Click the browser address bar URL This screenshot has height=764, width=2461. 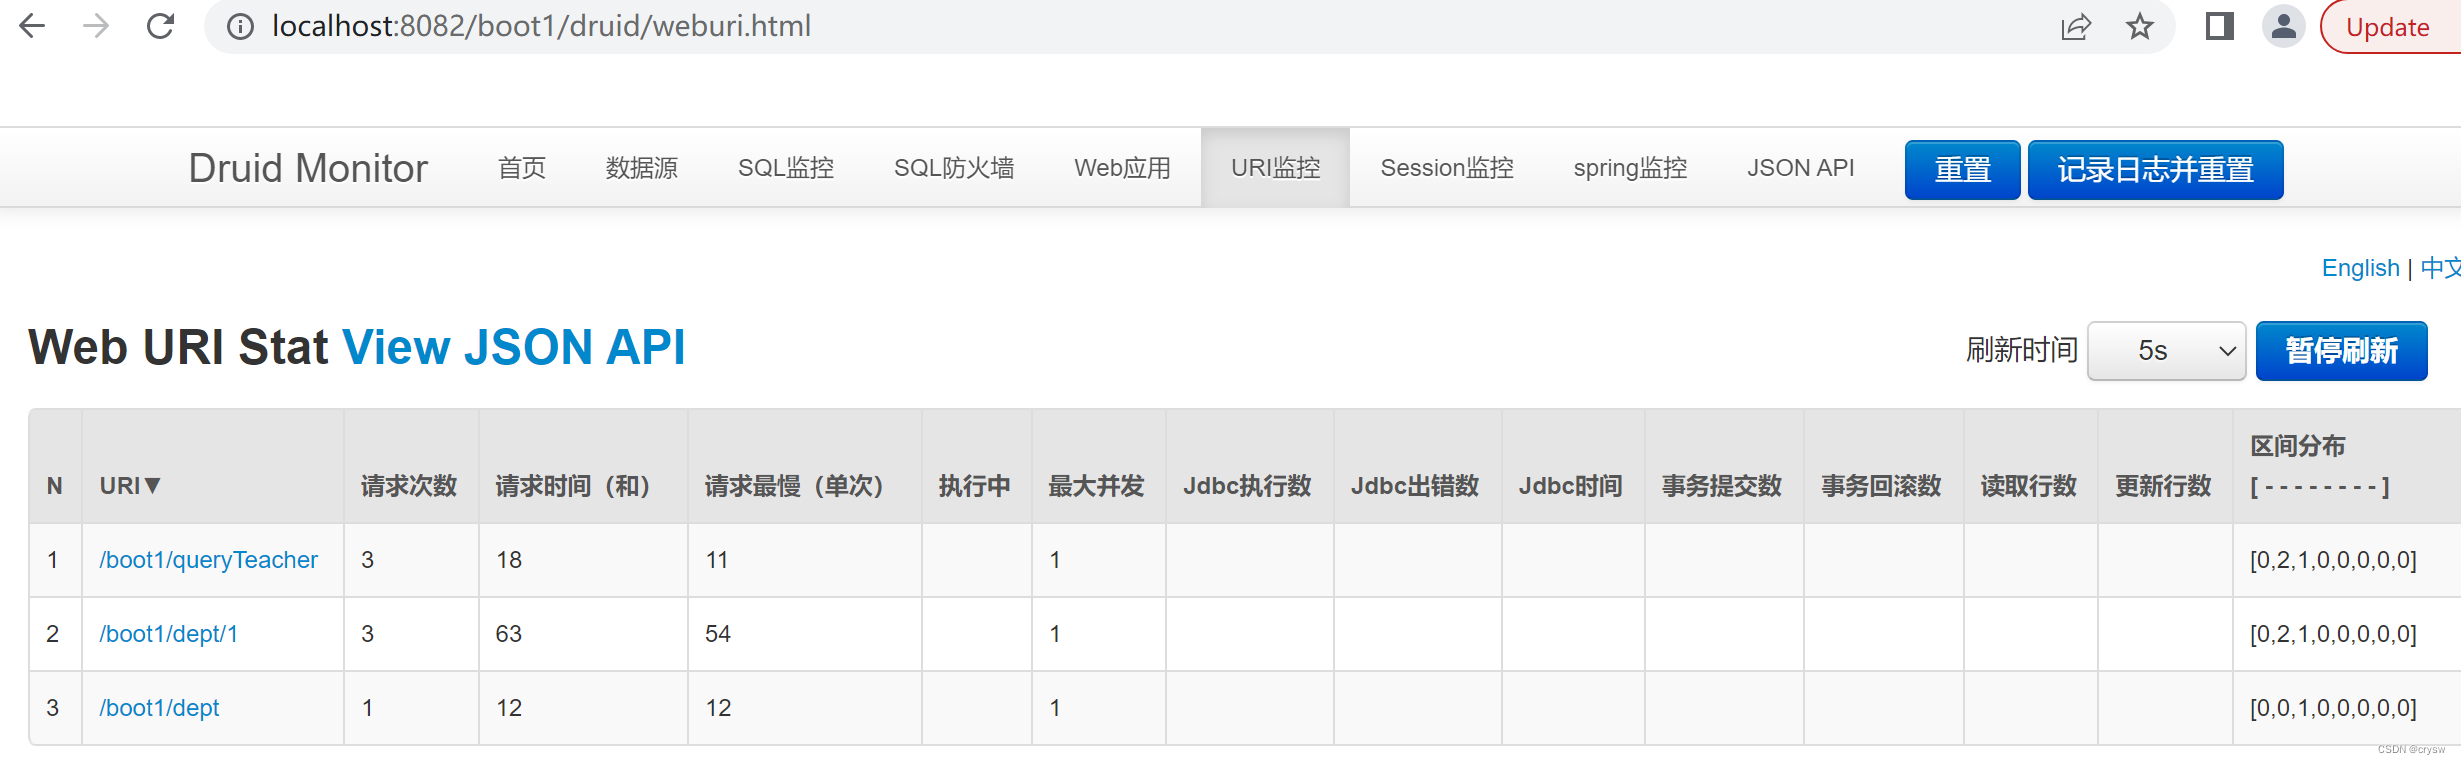tap(541, 26)
